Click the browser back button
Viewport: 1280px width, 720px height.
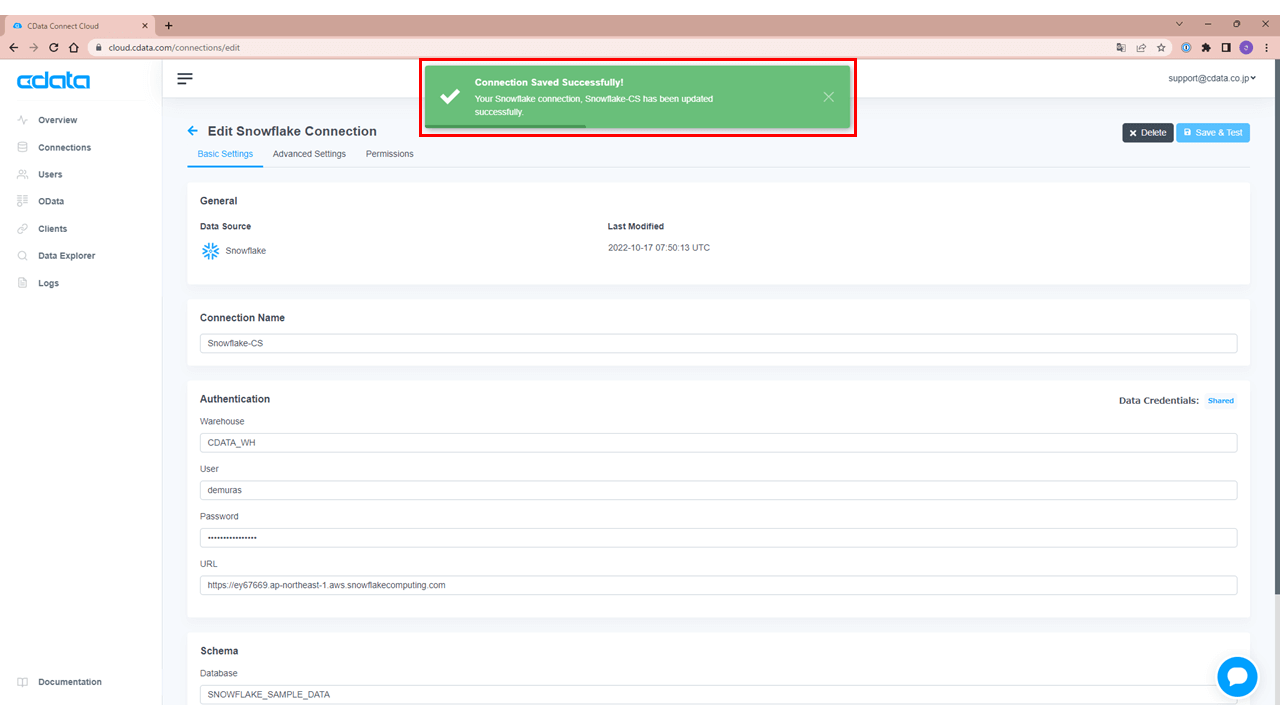[x=14, y=47]
